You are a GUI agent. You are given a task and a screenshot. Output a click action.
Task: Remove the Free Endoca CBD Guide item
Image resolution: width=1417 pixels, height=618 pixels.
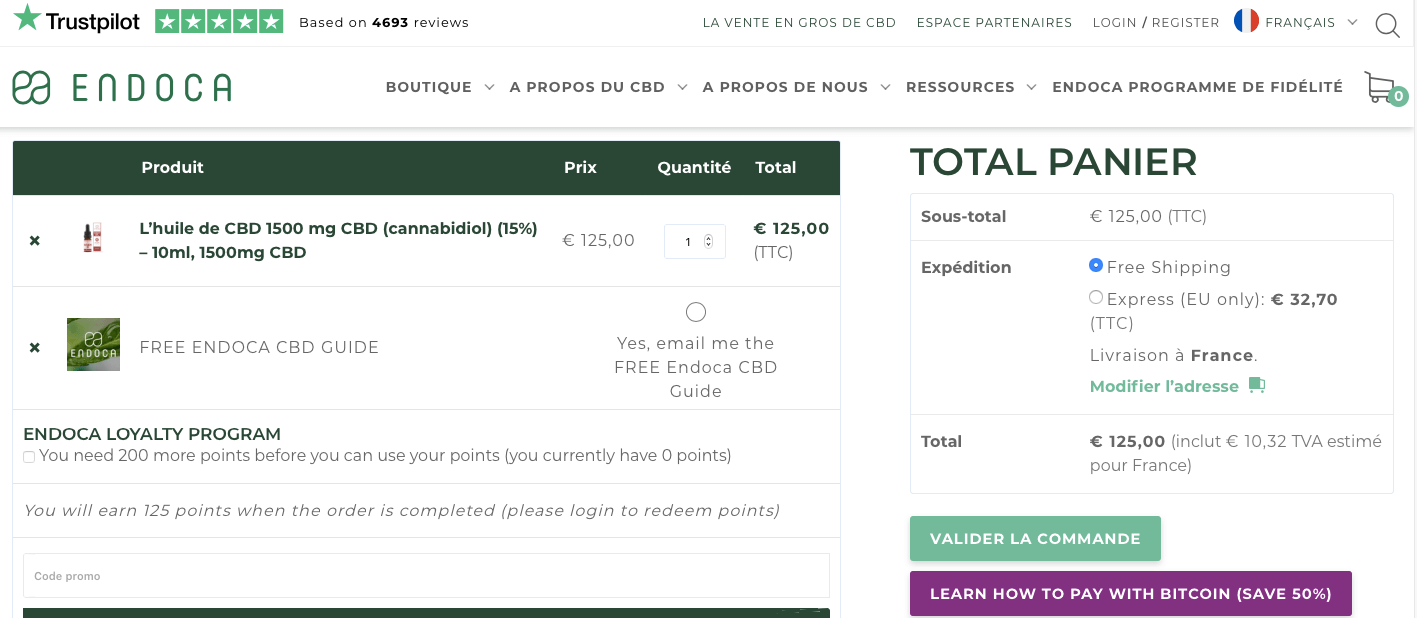click(35, 348)
